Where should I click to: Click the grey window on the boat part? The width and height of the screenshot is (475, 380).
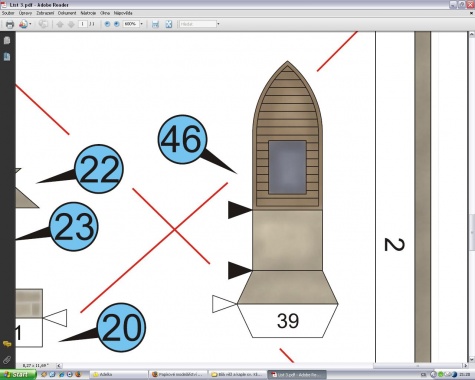tap(287, 167)
